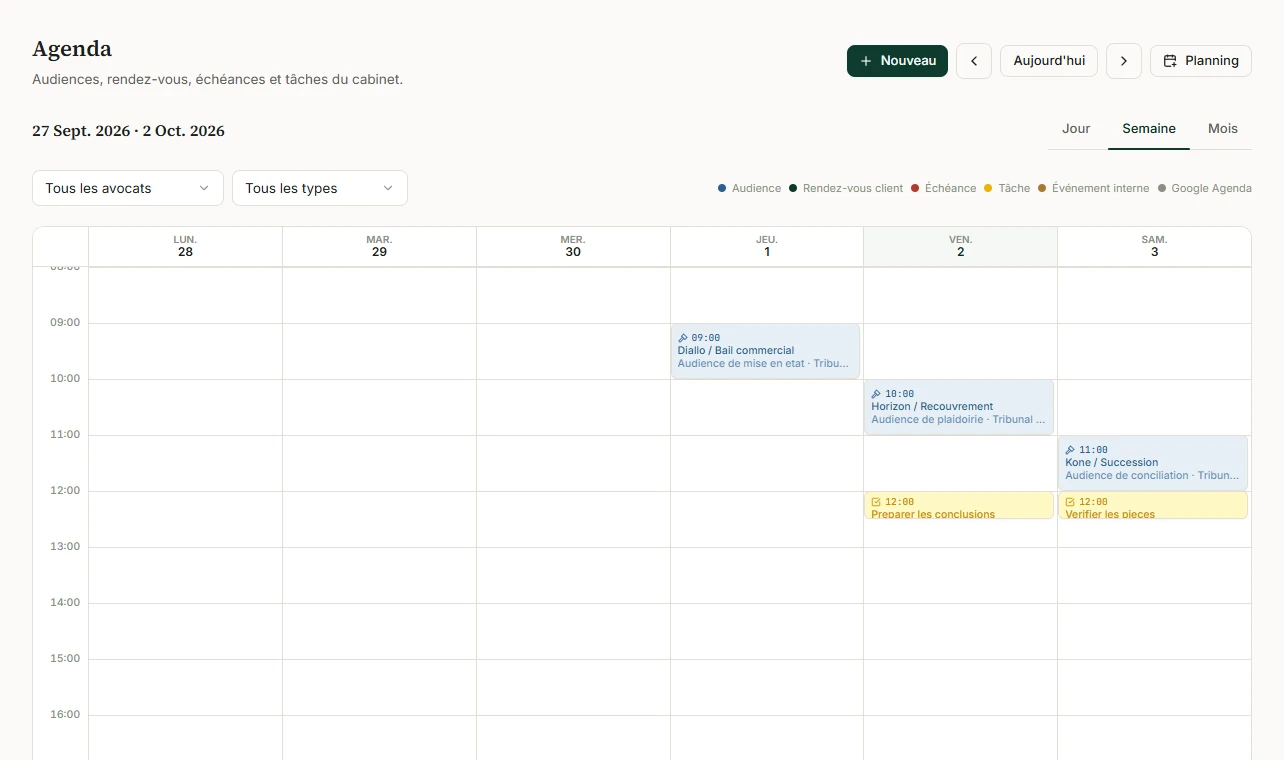Open the Preparer les conclusions task
The height and width of the screenshot is (760, 1284).
[959, 505]
